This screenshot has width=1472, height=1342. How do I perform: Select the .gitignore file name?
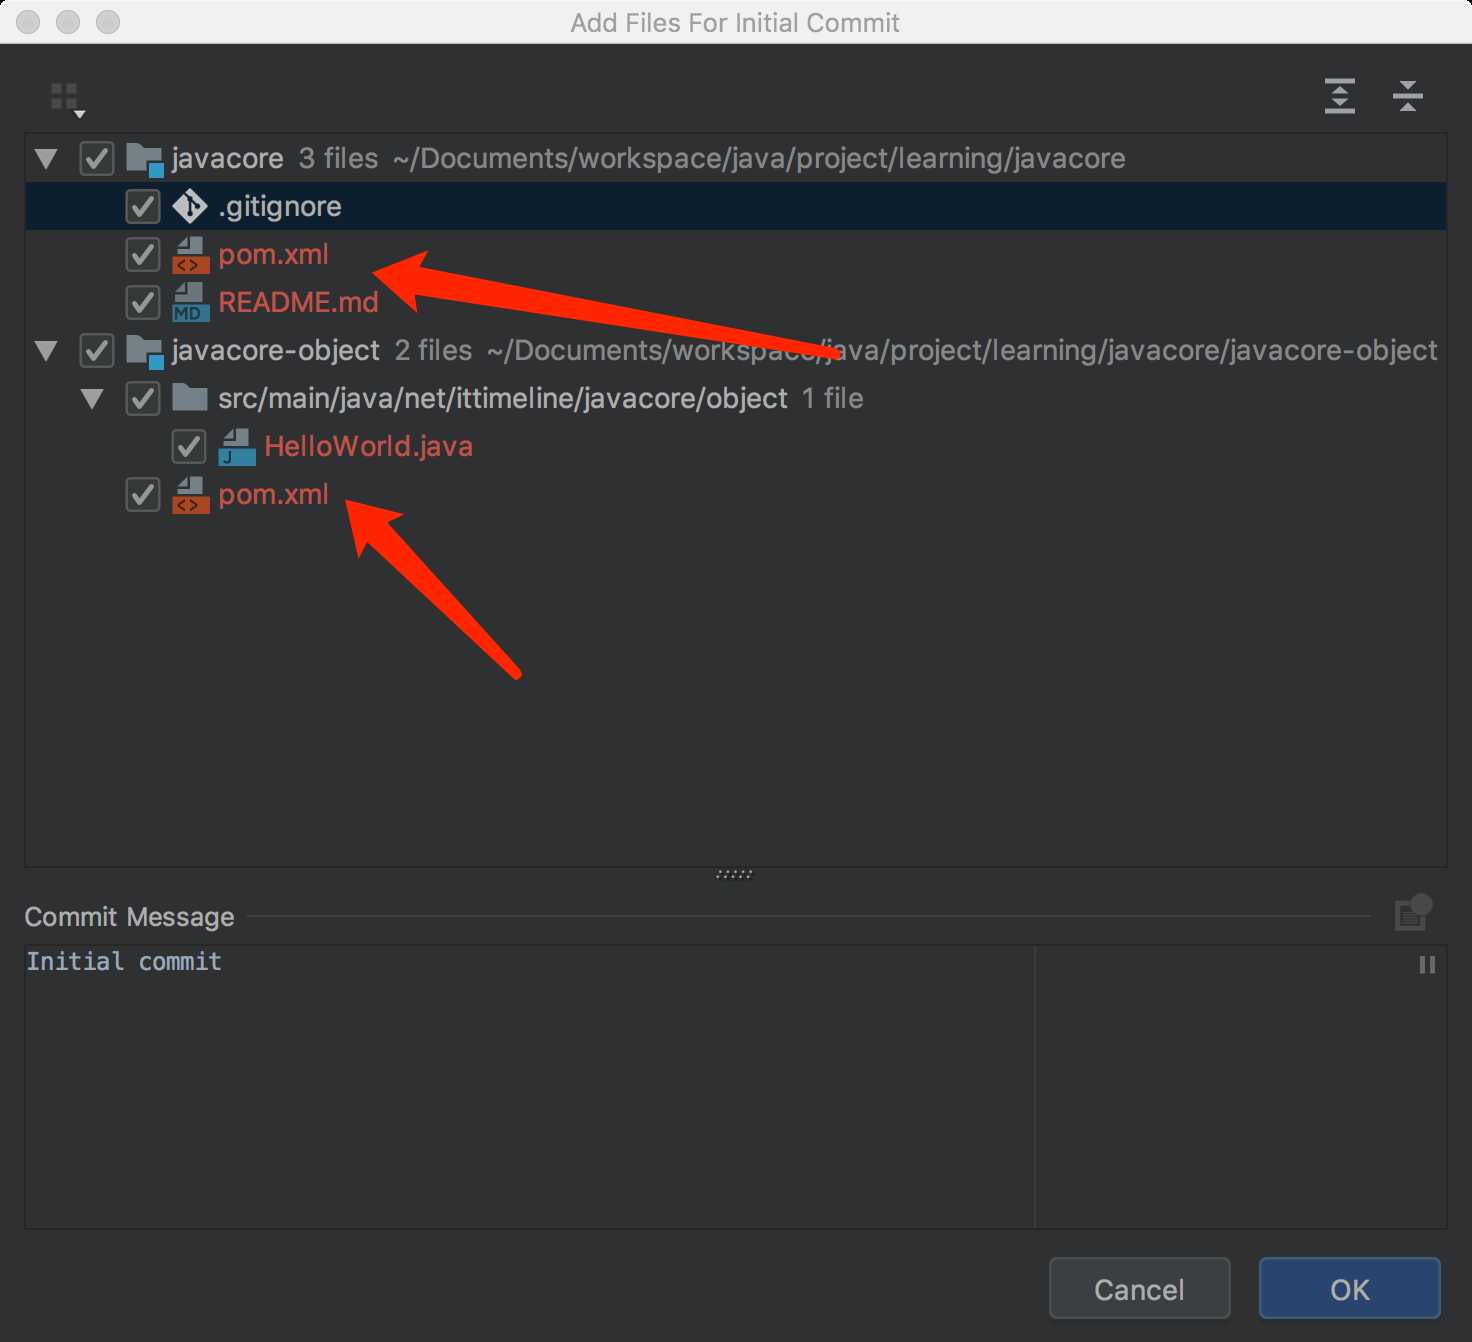(x=280, y=207)
